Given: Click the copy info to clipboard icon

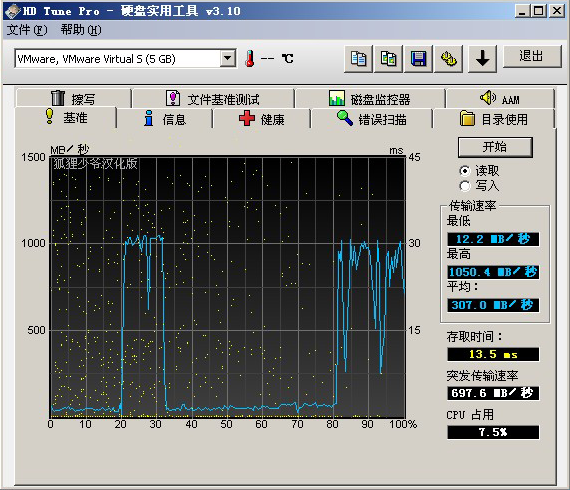Looking at the screenshot, I should coord(358,59).
